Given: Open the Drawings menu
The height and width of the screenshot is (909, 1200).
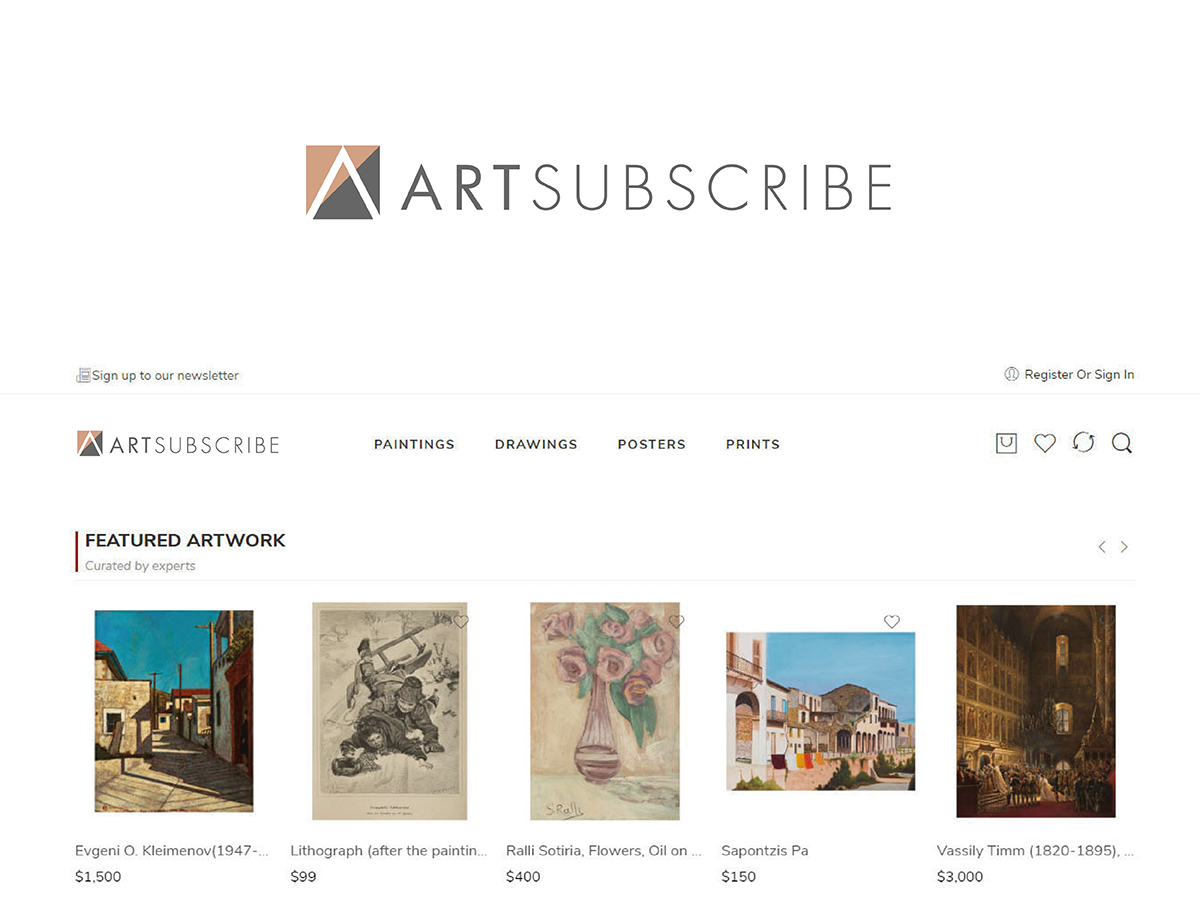Looking at the screenshot, I should click(536, 444).
